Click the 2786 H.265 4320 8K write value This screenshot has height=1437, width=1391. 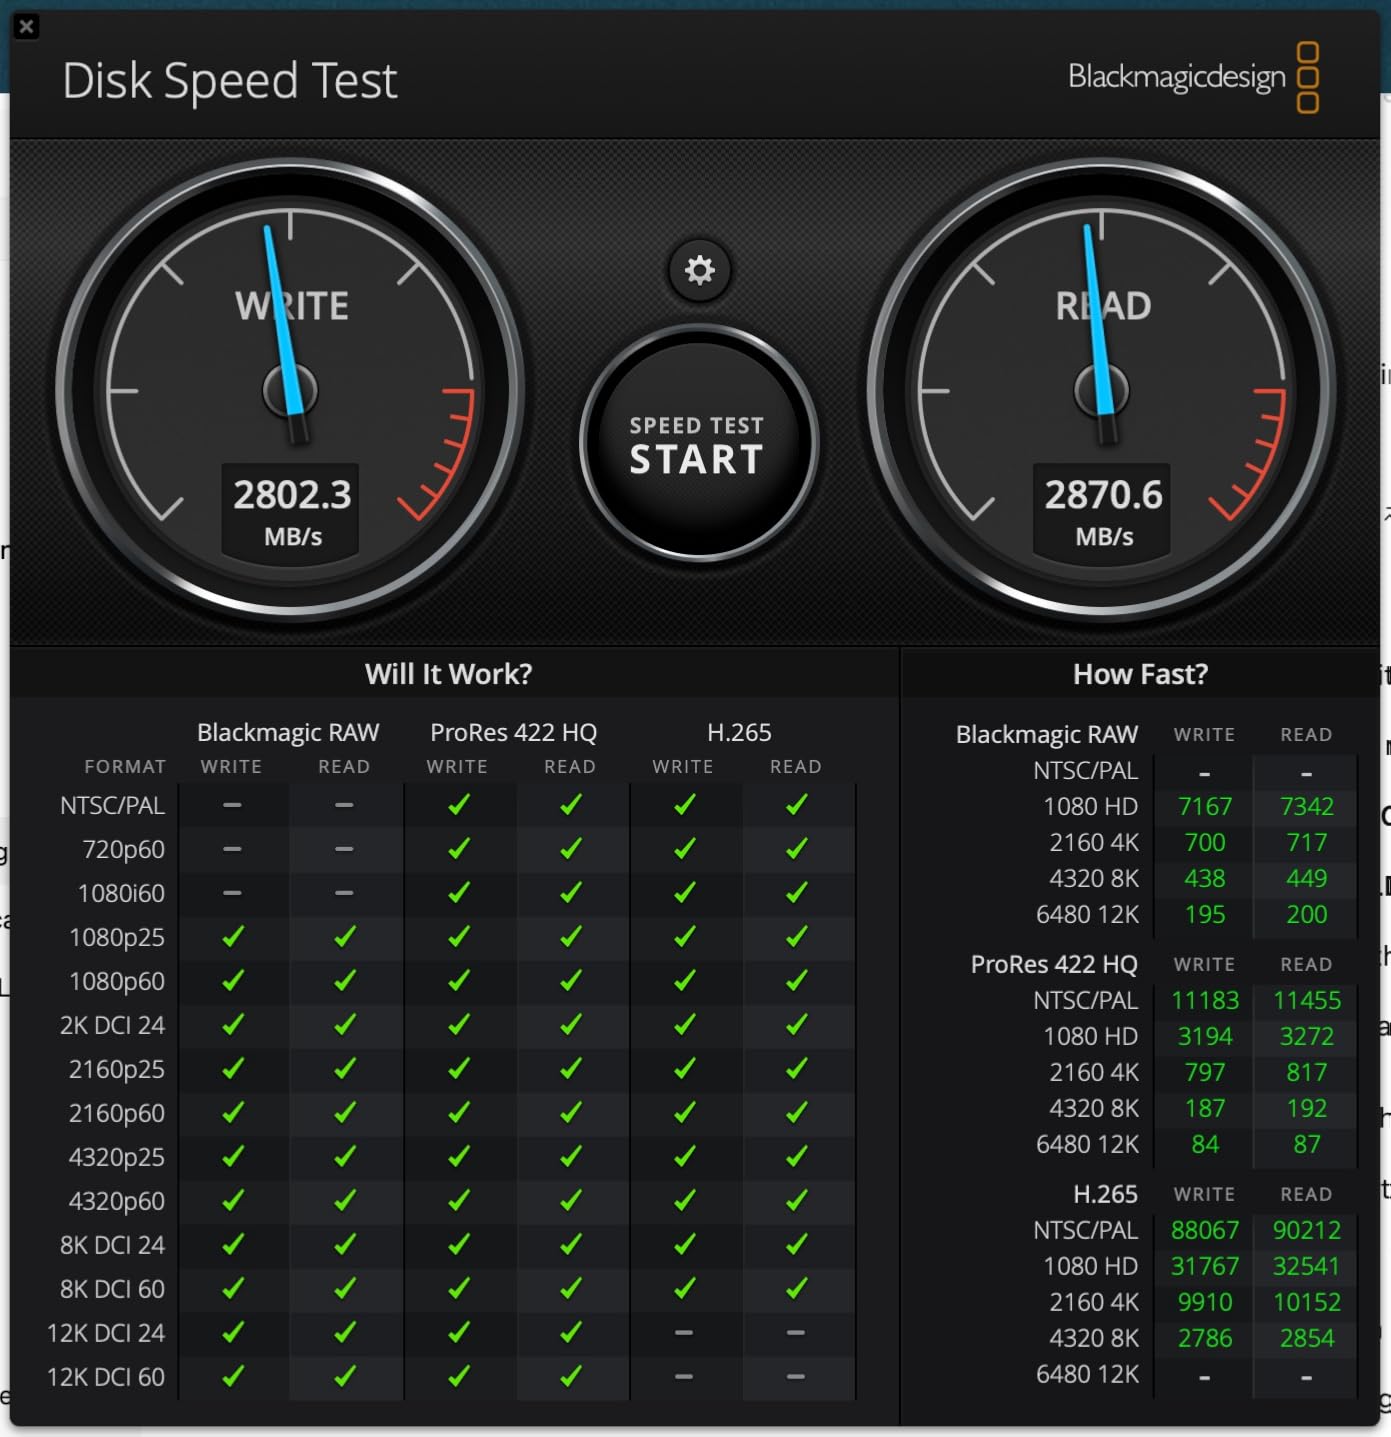point(1204,1338)
